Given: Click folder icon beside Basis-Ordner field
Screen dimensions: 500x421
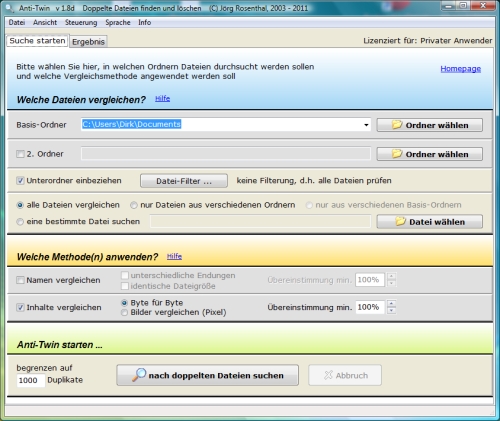Looking at the screenshot, I should point(397,125).
